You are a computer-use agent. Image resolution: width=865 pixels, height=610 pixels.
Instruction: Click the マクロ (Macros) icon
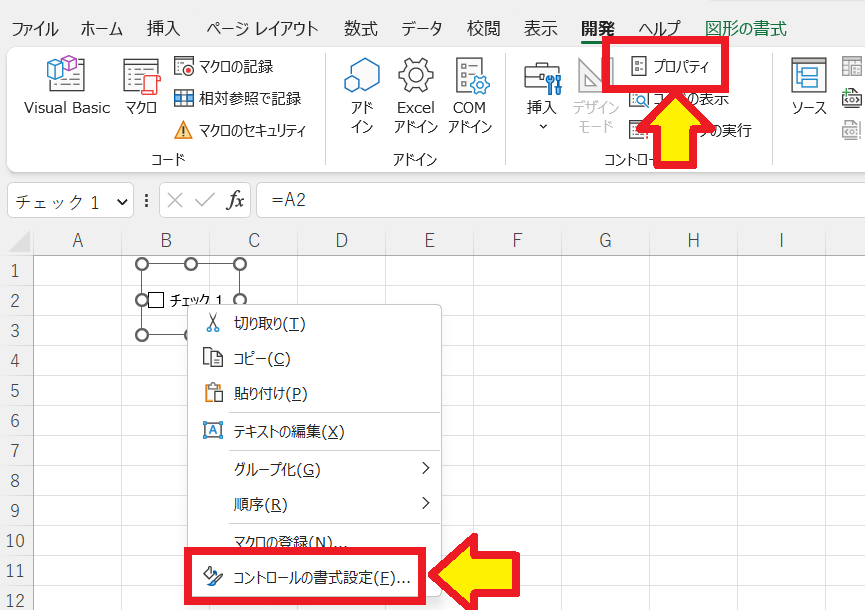coord(141,87)
